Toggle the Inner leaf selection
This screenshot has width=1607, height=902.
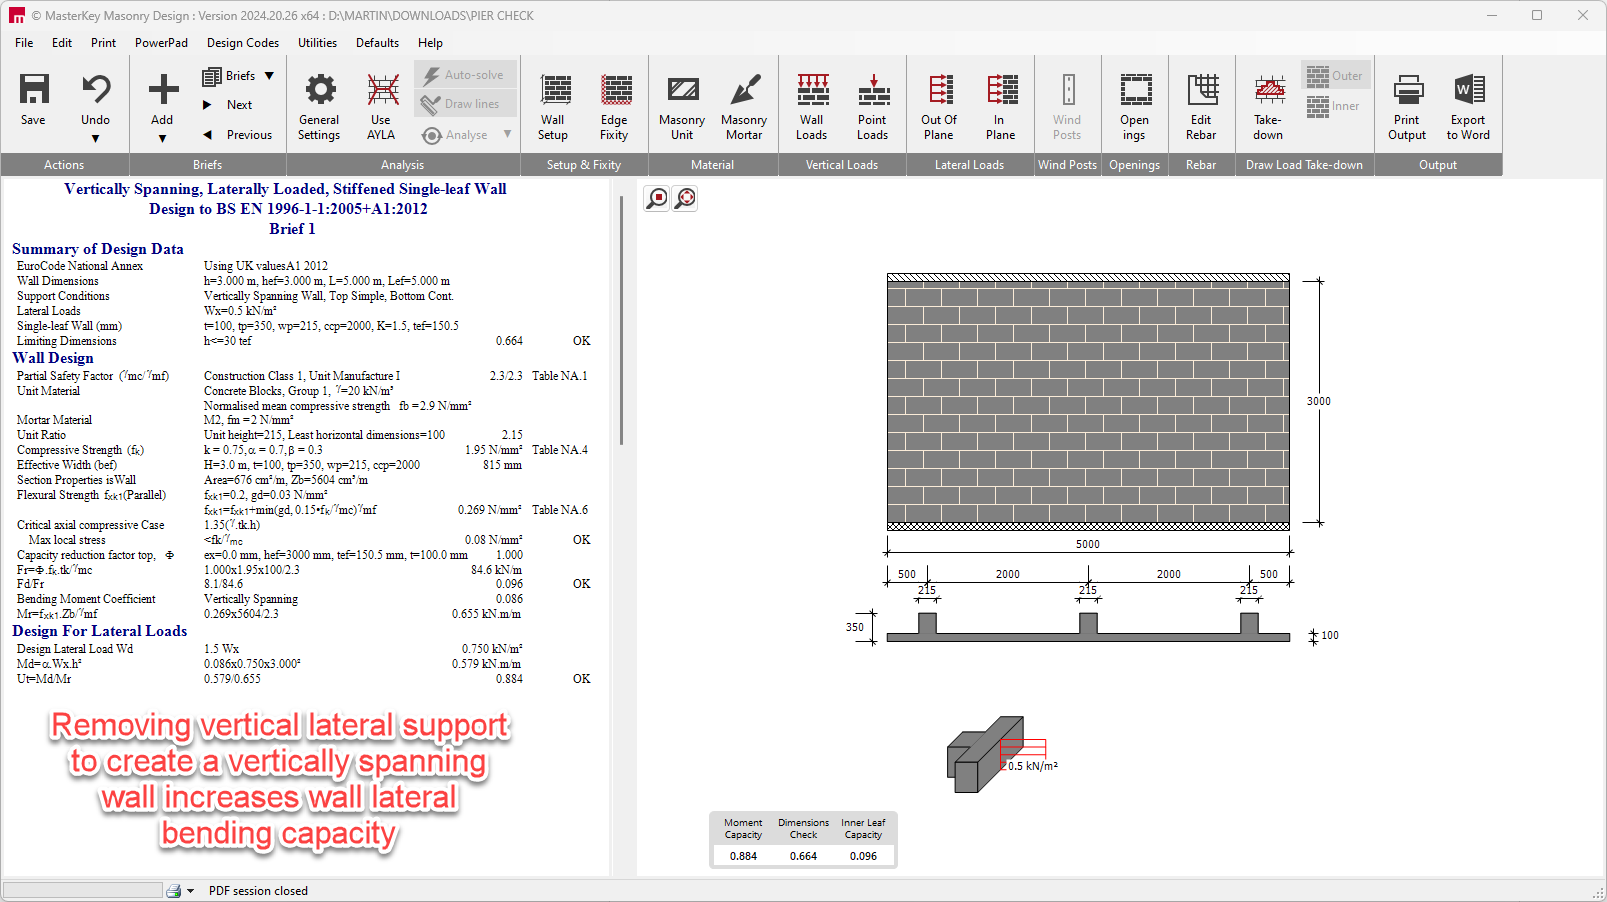click(x=1334, y=106)
